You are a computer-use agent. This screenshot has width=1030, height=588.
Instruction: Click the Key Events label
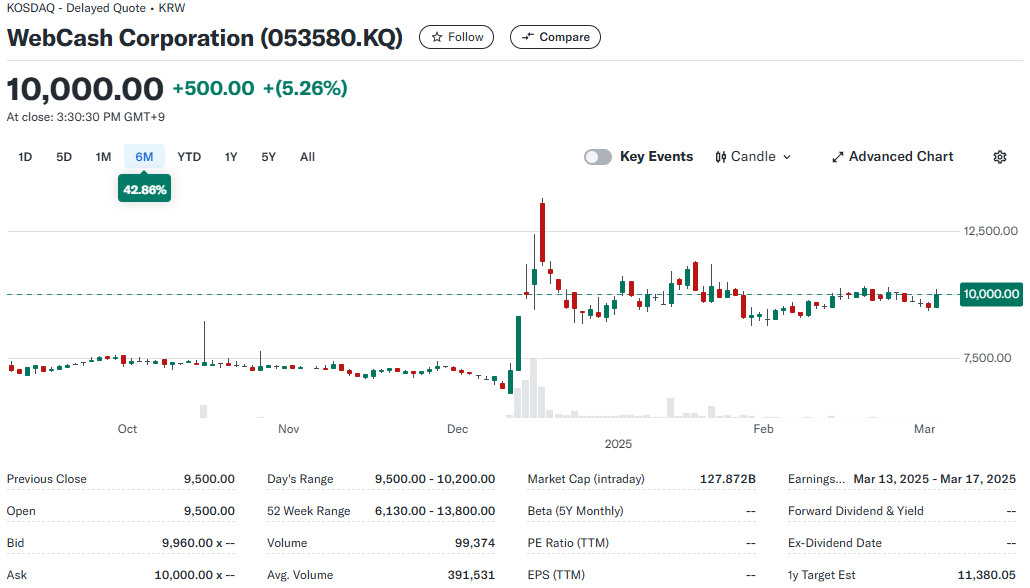tap(656, 157)
